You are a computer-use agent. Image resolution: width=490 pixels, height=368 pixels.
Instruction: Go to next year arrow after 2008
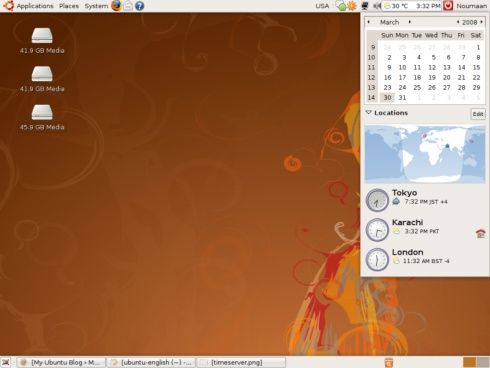[x=481, y=22]
